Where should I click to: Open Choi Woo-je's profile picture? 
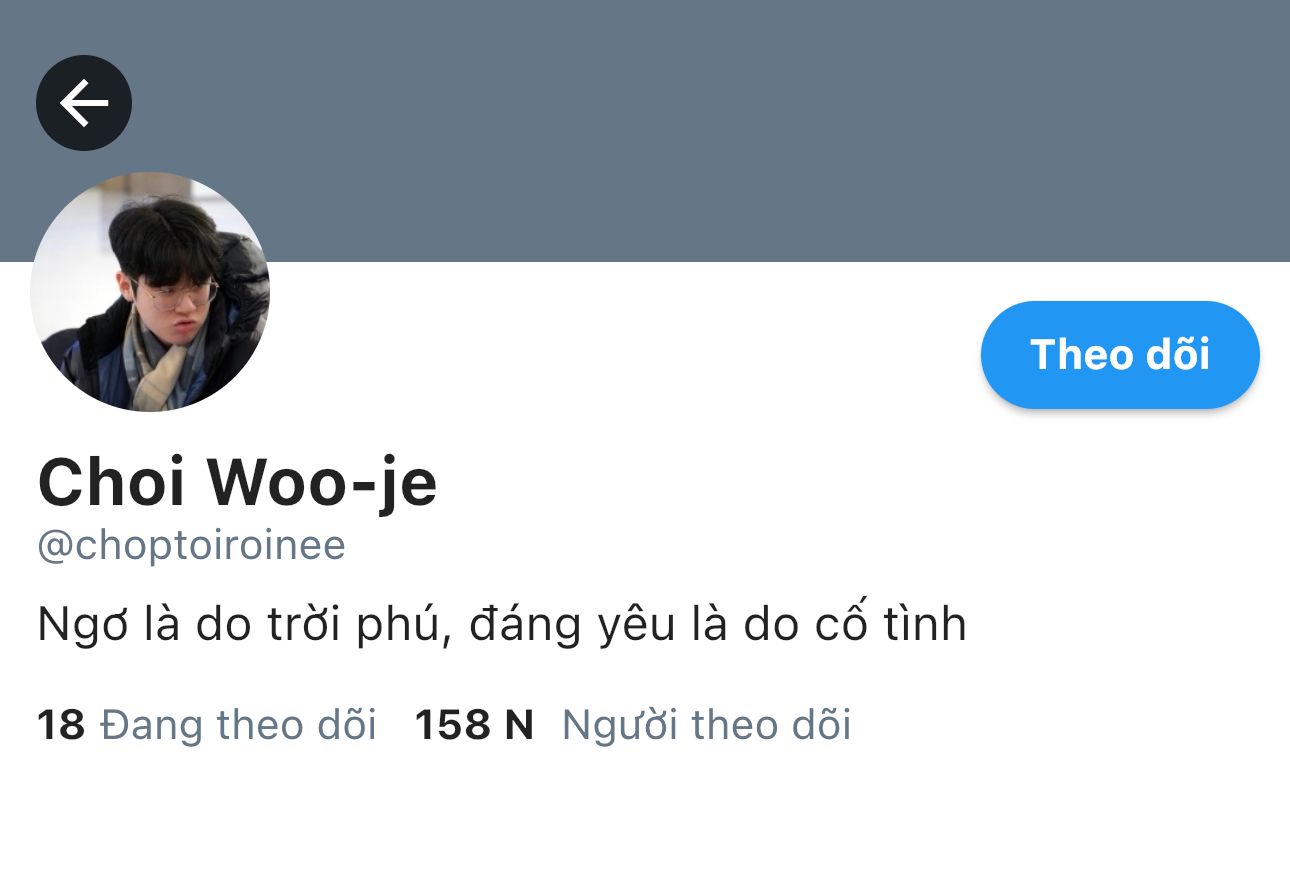point(150,292)
